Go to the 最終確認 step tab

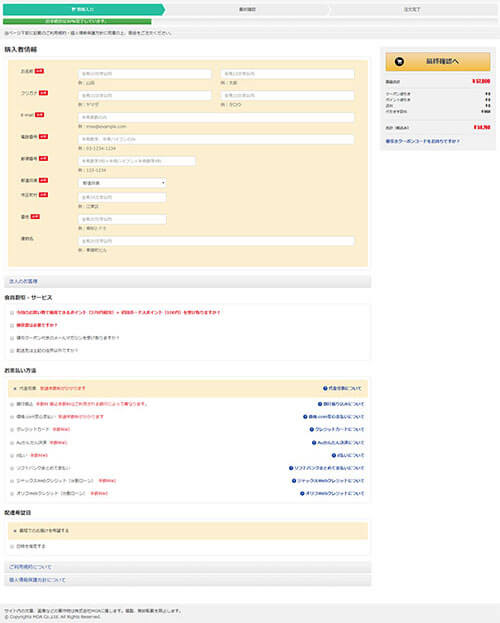tap(247, 9)
